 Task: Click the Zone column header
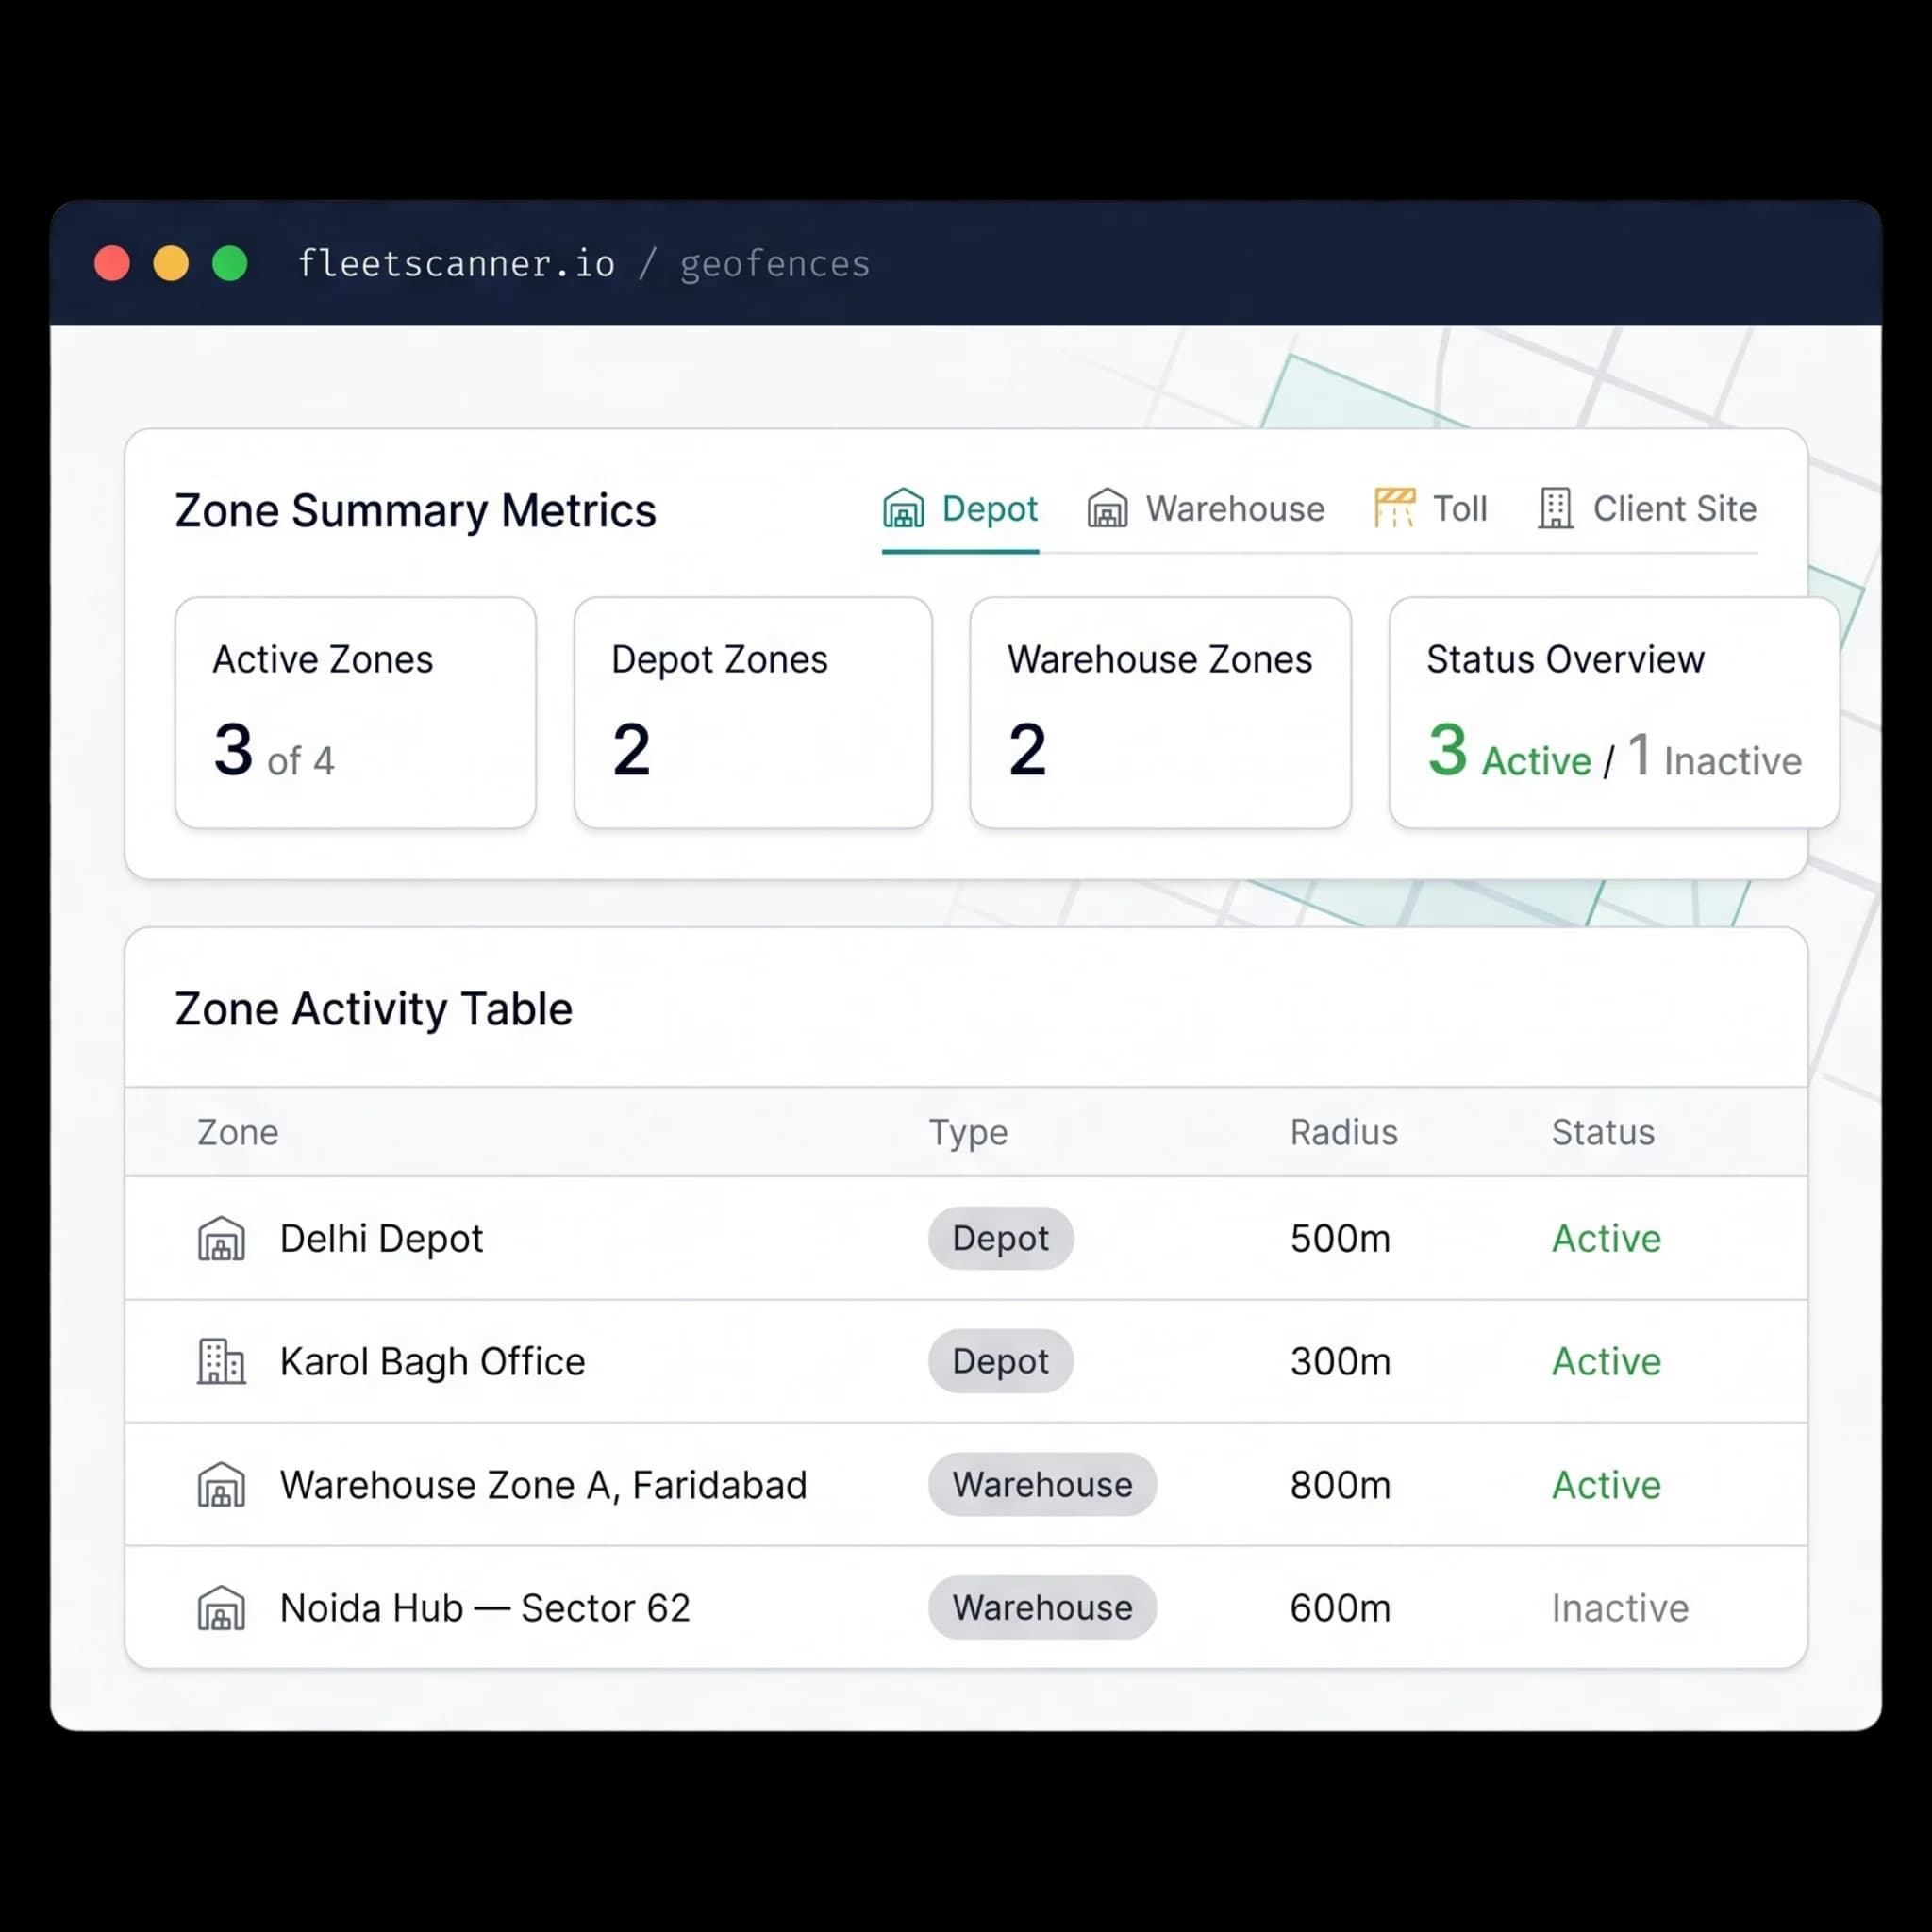click(238, 1132)
